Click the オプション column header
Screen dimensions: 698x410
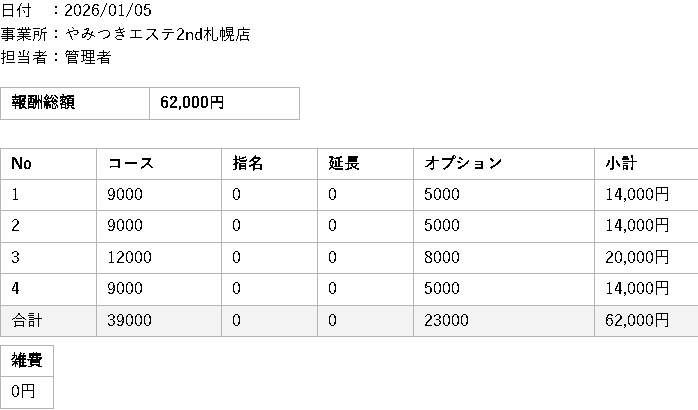463,163
